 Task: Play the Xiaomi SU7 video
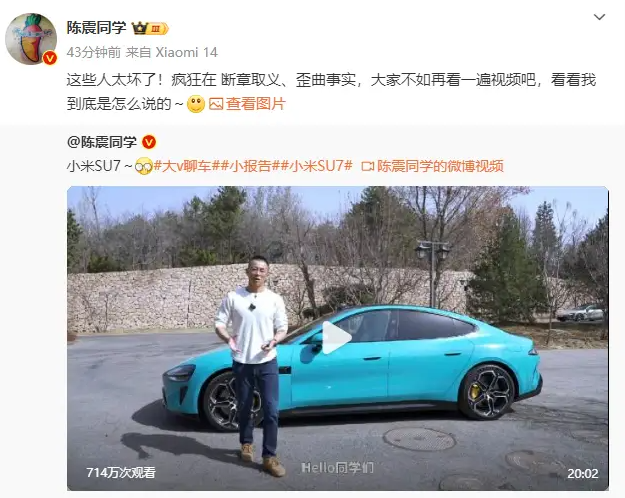pyautogui.click(x=337, y=338)
